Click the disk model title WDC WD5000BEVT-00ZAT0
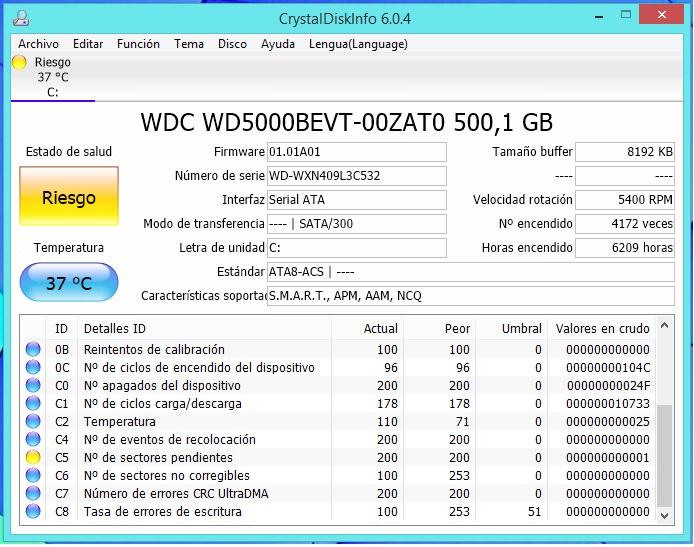The height and width of the screenshot is (547, 694). tap(347, 122)
